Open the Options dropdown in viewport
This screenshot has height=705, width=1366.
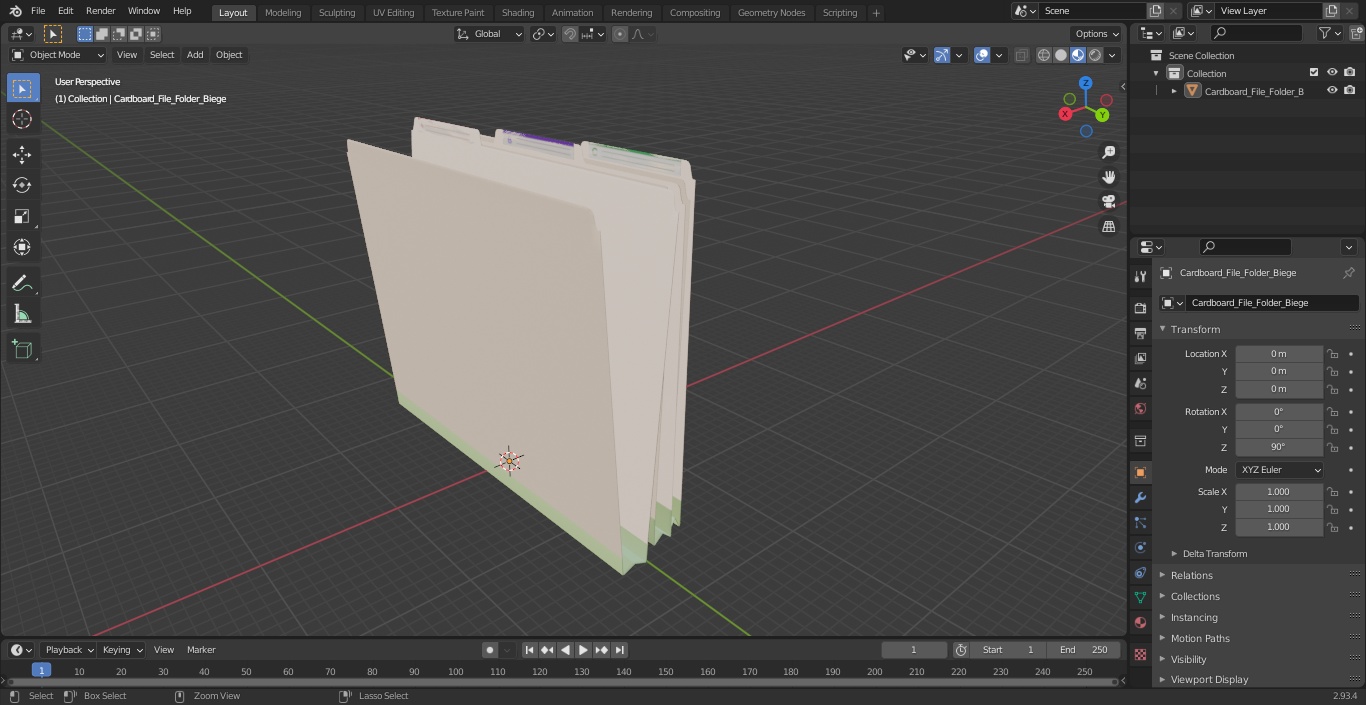coord(1096,34)
